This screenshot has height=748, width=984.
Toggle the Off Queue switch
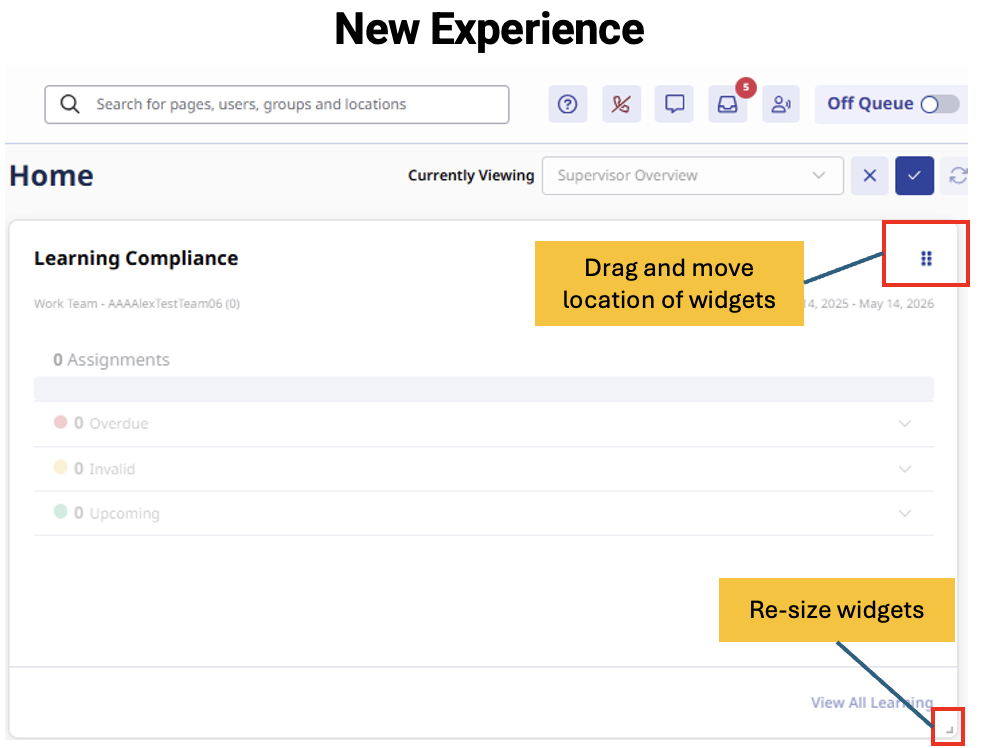pos(939,104)
